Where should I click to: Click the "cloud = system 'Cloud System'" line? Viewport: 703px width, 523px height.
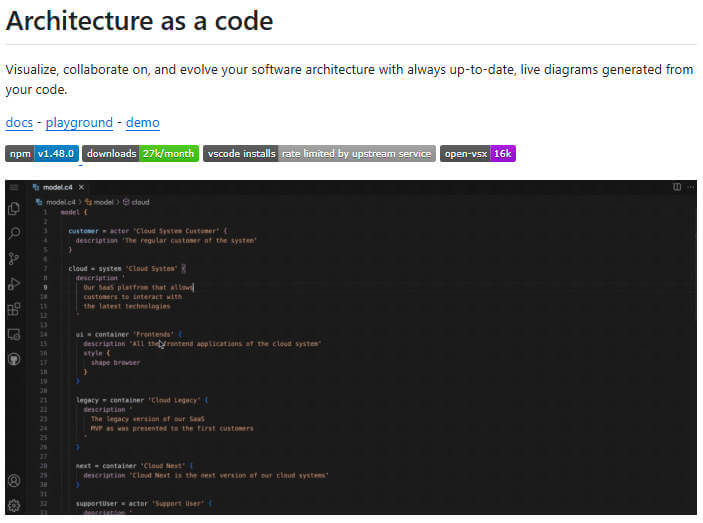coord(127,268)
